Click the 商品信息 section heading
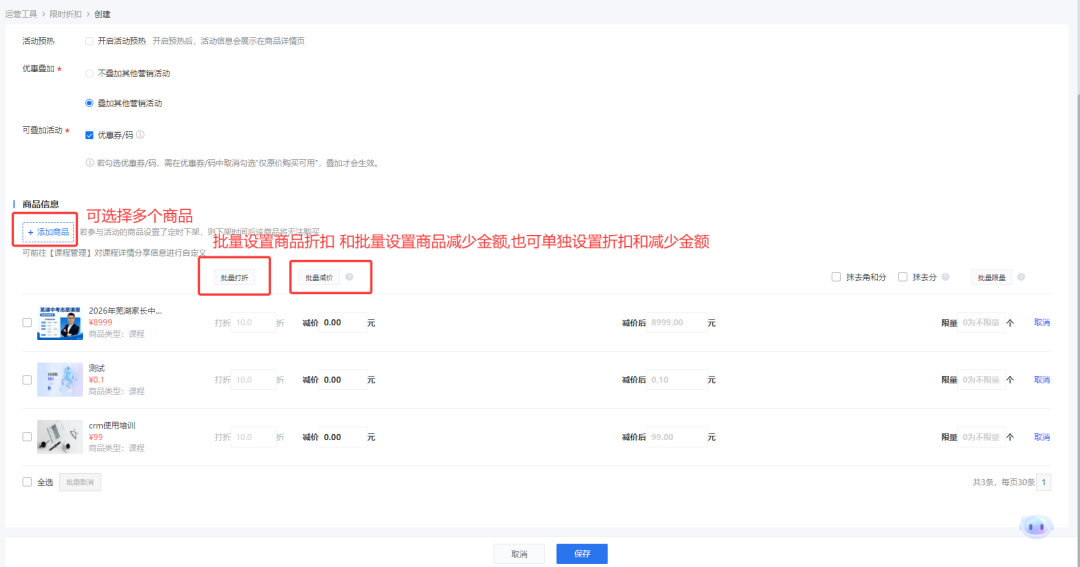The width and height of the screenshot is (1080, 567). click(x=41, y=204)
